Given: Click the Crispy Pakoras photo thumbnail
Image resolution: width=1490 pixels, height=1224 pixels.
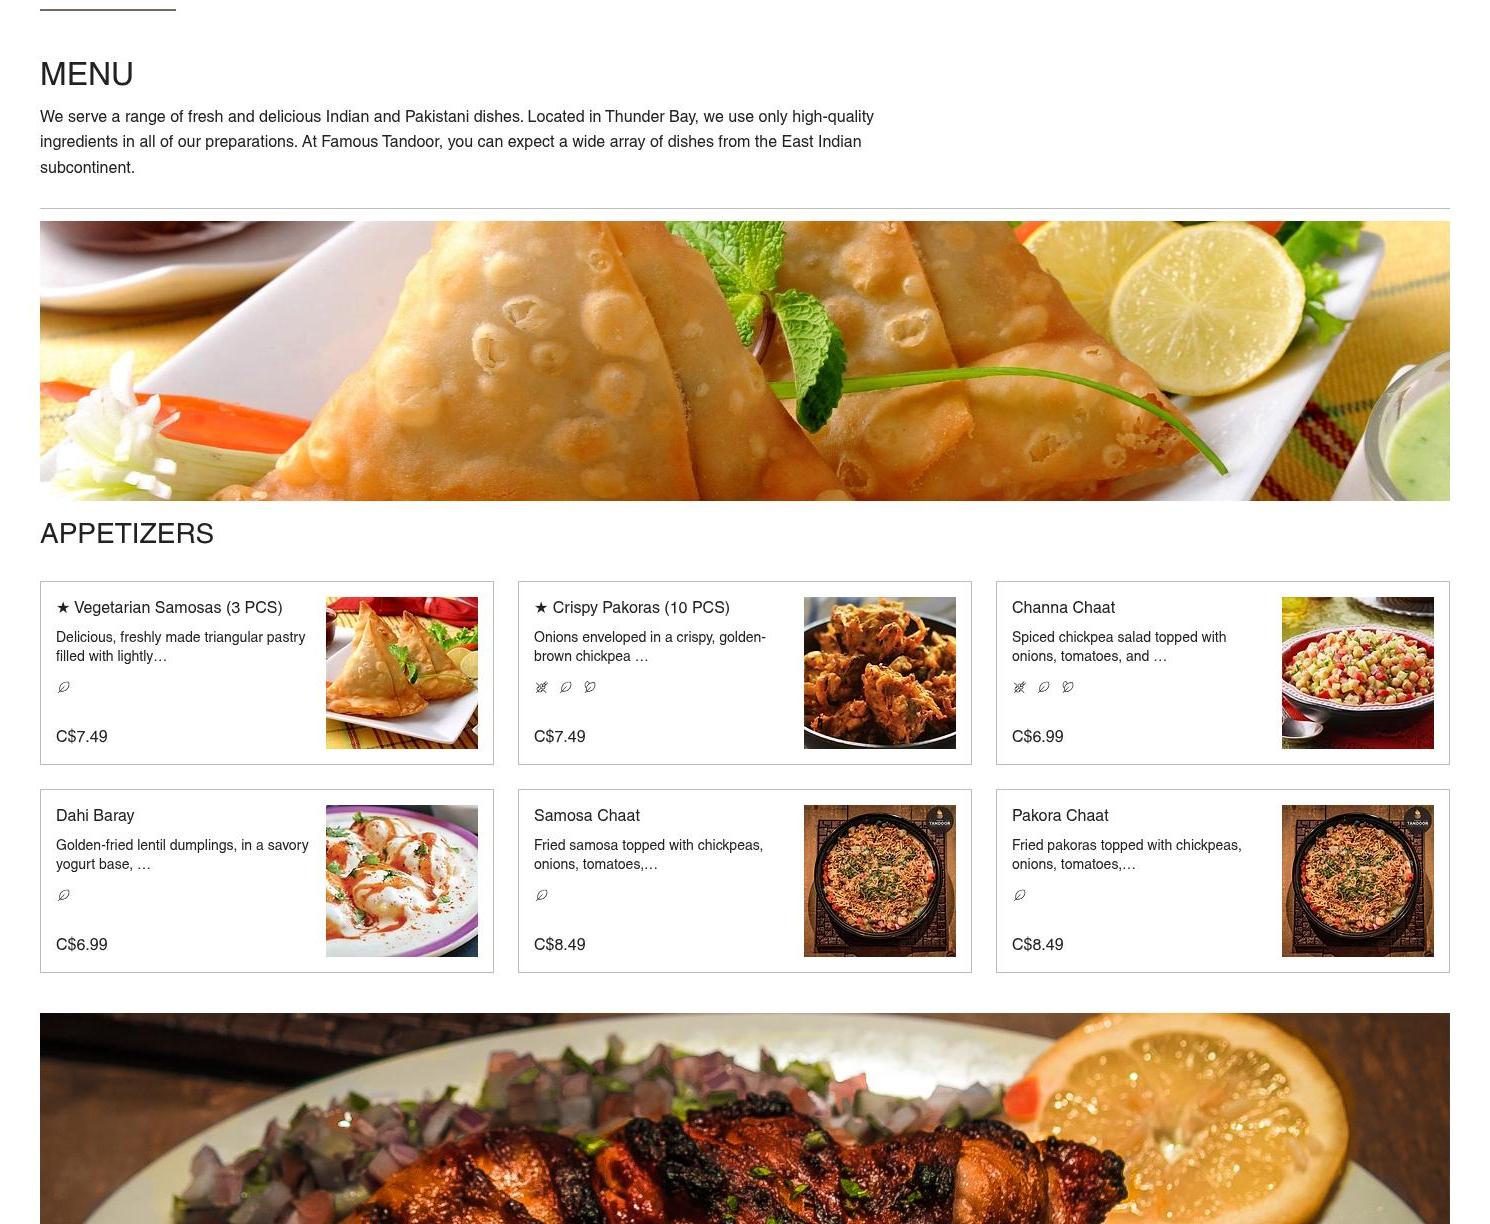Looking at the screenshot, I should (x=880, y=673).
